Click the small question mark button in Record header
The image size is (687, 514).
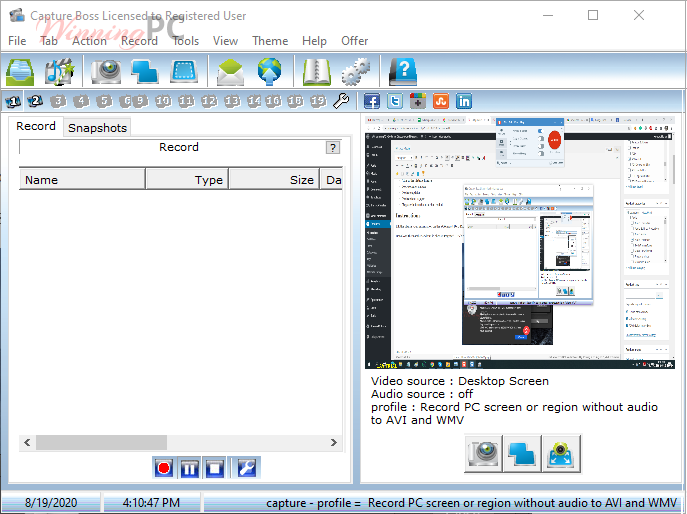[x=333, y=148]
